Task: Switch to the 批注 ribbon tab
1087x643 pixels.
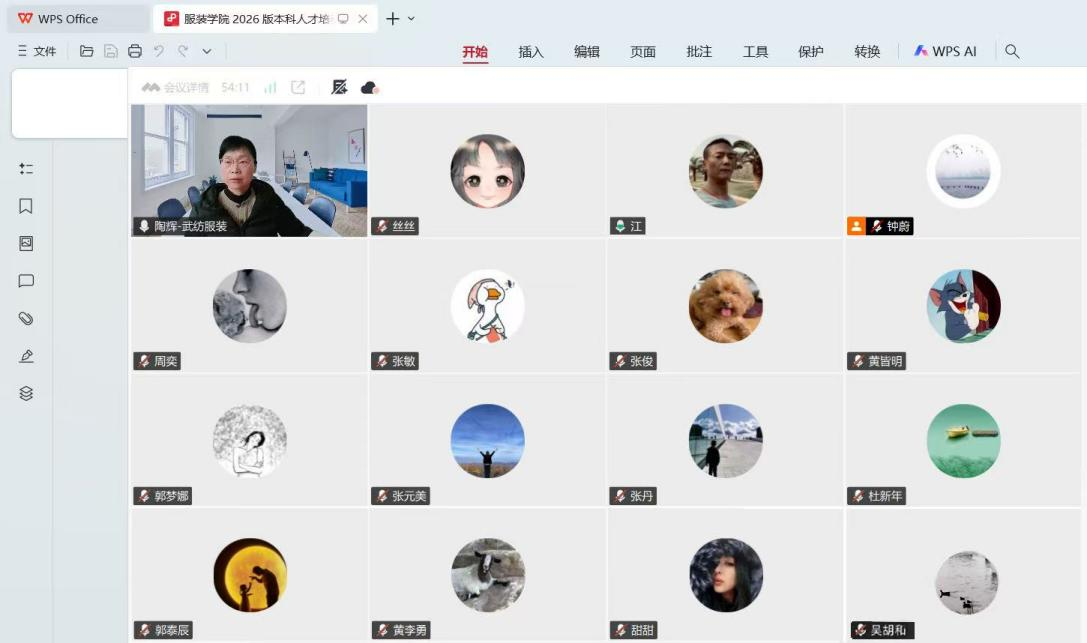Action: [x=699, y=52]
